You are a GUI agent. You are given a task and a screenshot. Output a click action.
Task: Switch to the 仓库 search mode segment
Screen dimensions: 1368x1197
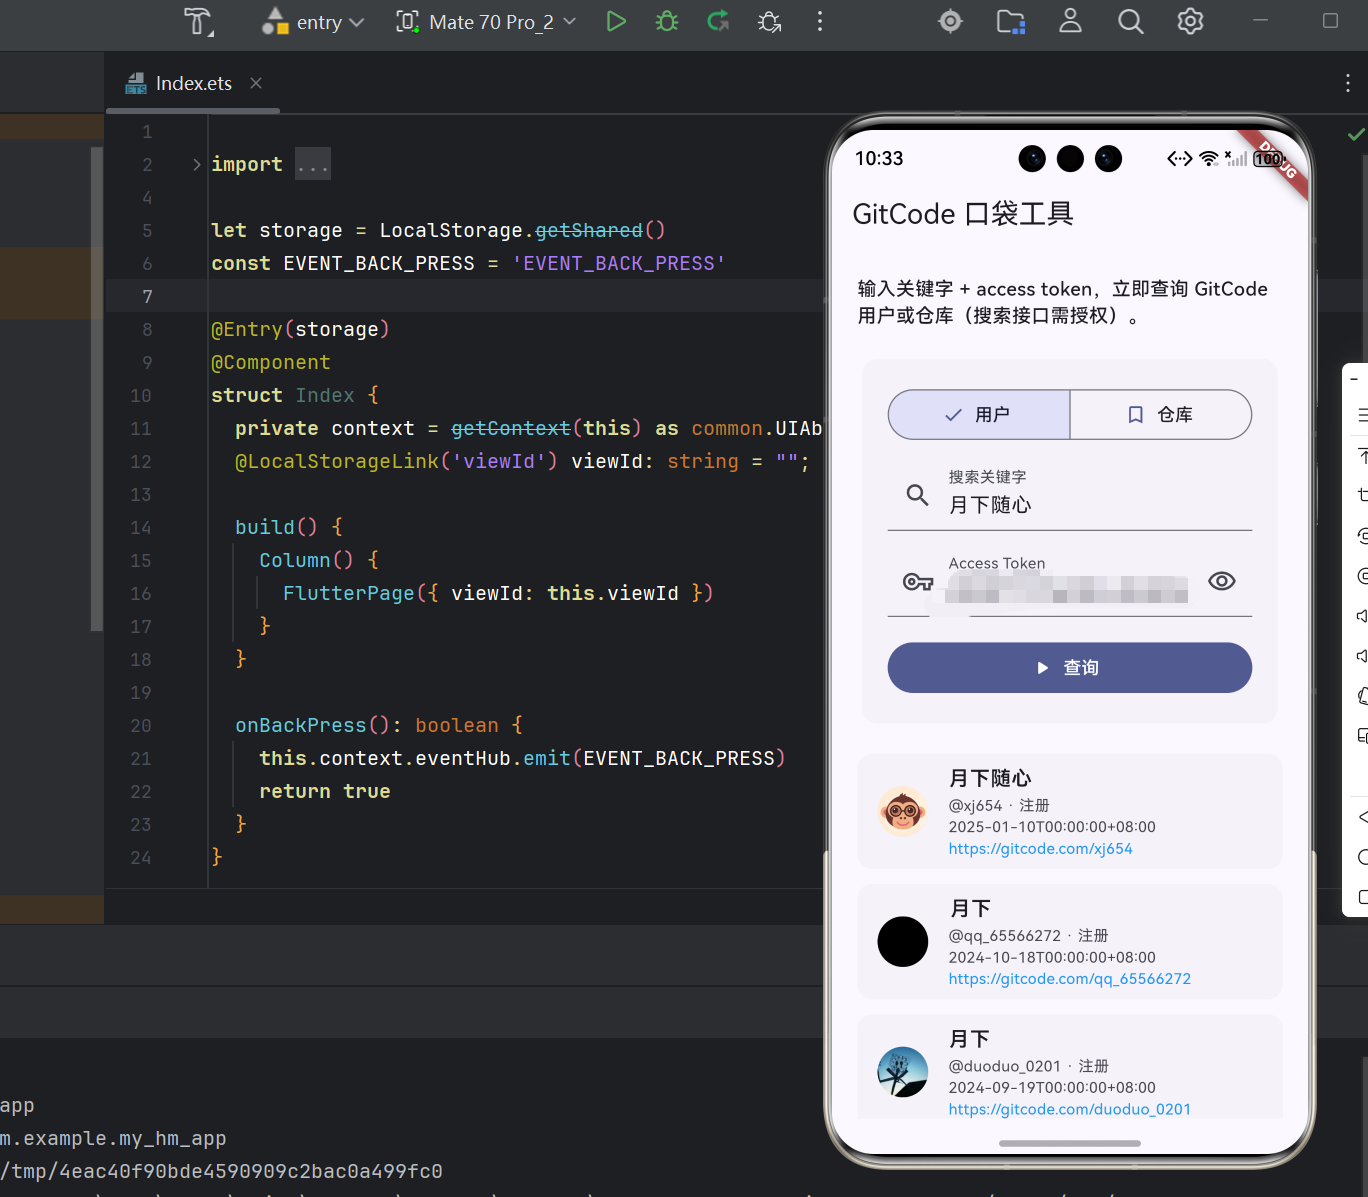click(1161, 414)
